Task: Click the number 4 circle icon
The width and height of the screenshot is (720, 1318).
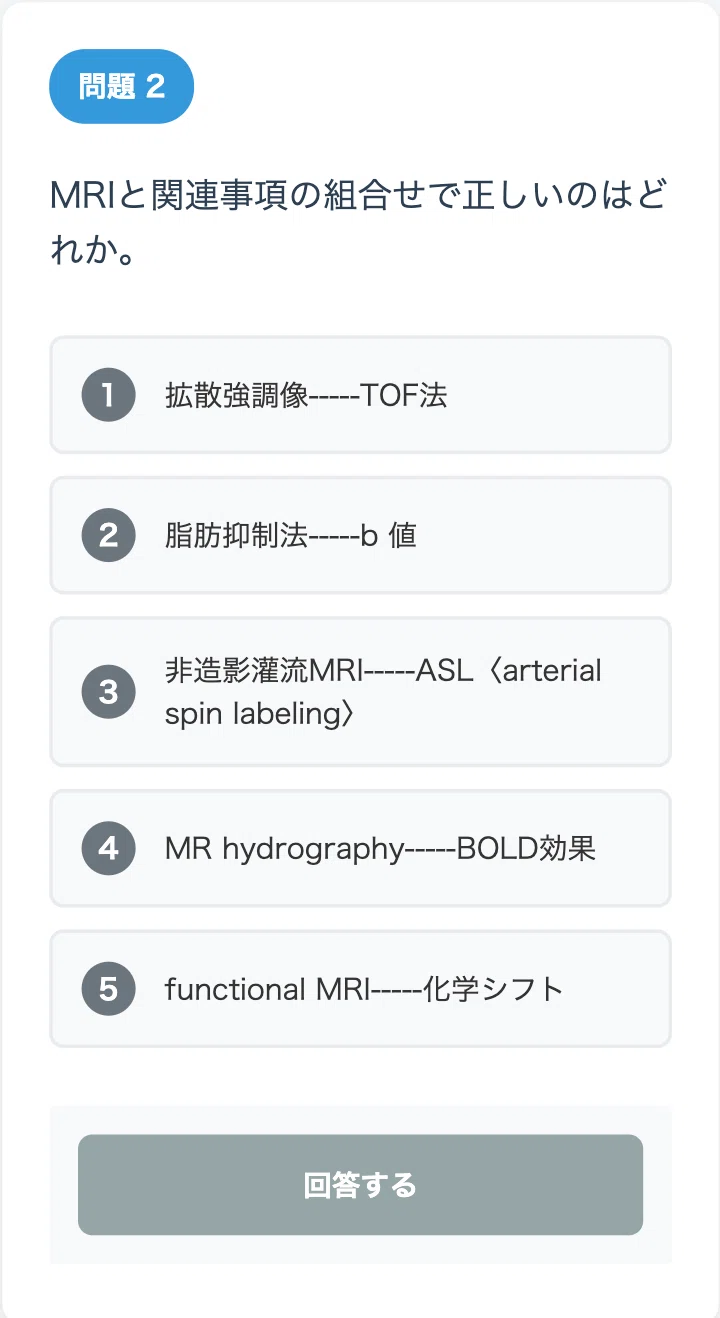Action: click(108, 848)
